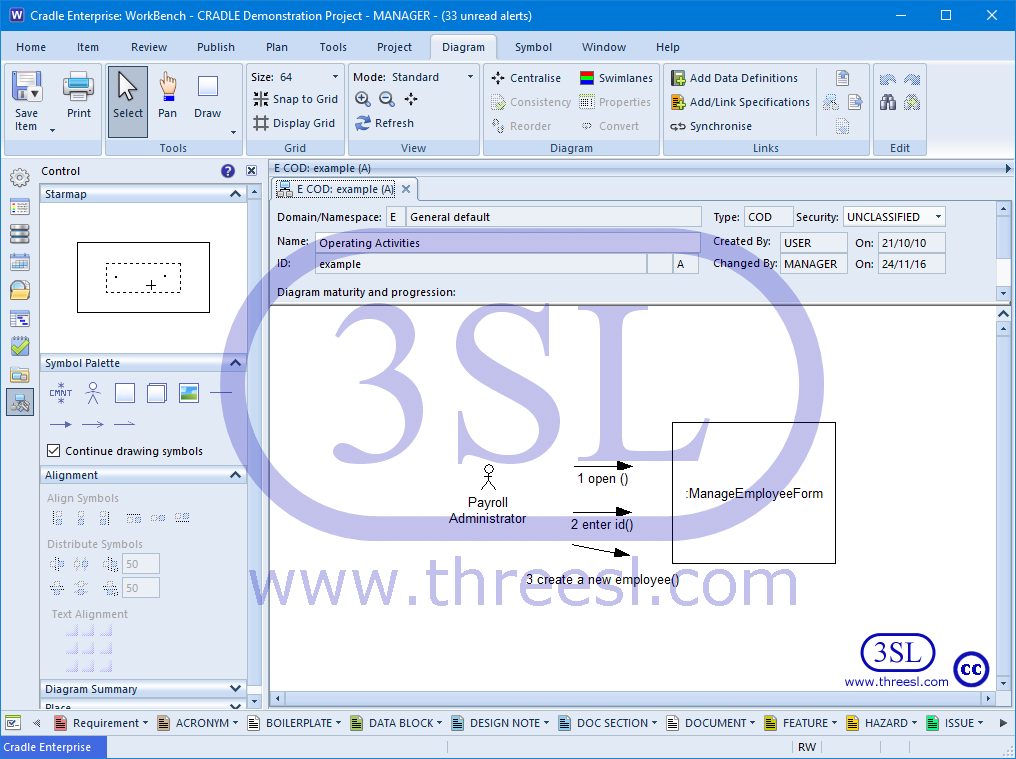Viewport: 1016px width, 759px height.
Task: Open the calendar sidebar icon
Action: [x=20, y=263]
